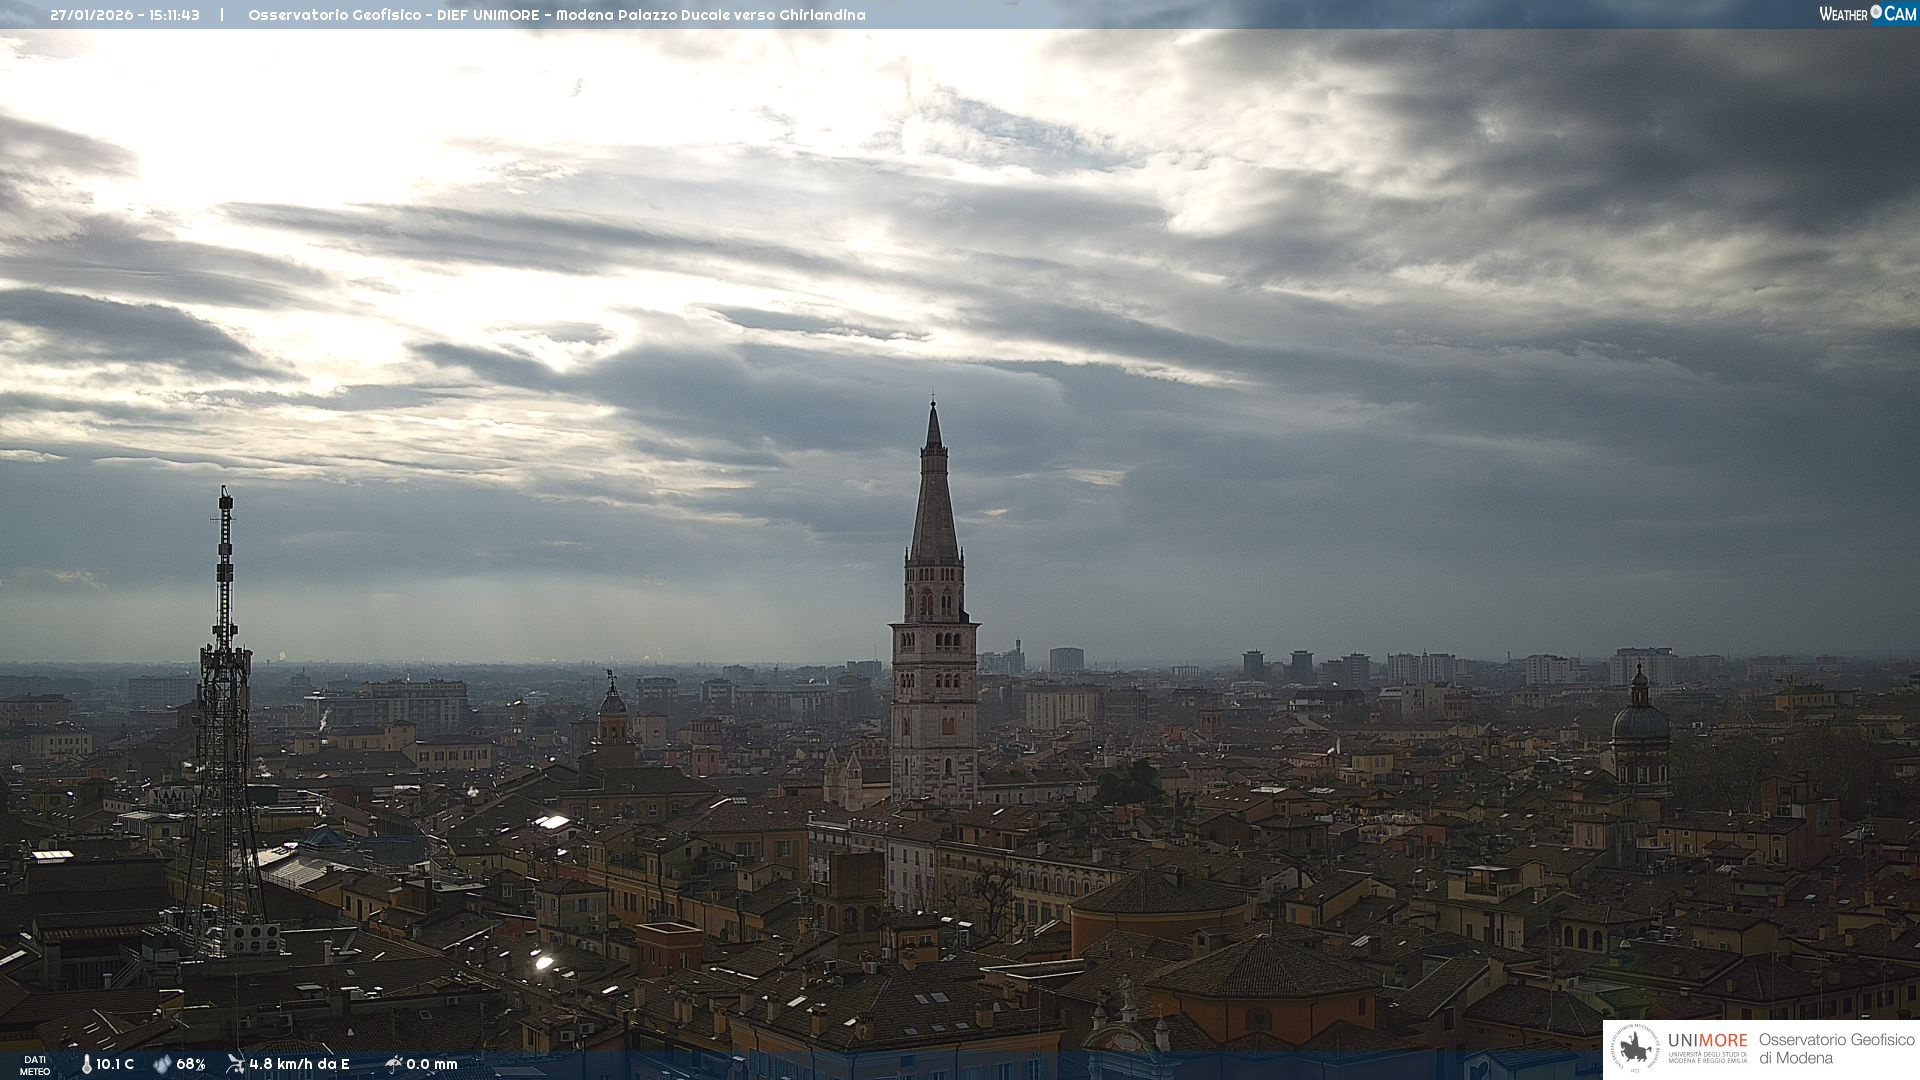Viewport: 1920px width, 1080px height.
Task: Click the church dome on the right
Action: coord(1640,720)
